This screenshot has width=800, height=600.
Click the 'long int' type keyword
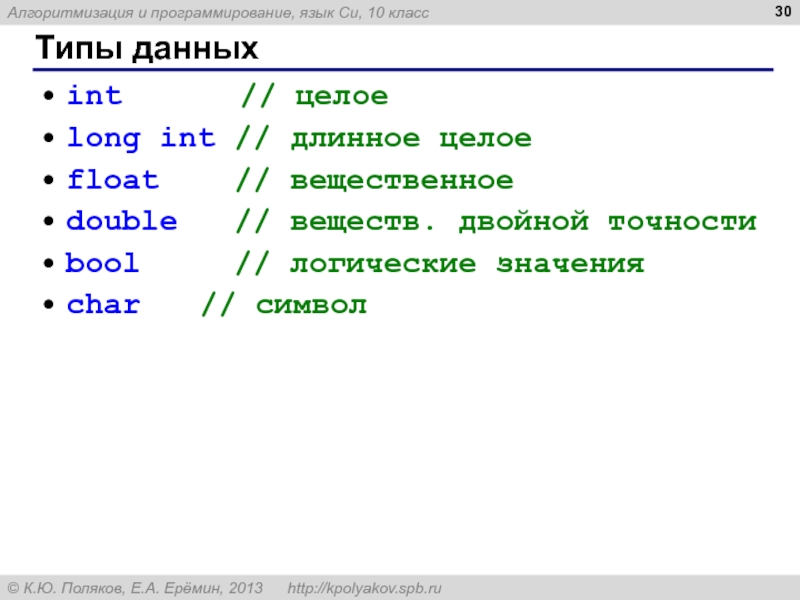(141, 138)
